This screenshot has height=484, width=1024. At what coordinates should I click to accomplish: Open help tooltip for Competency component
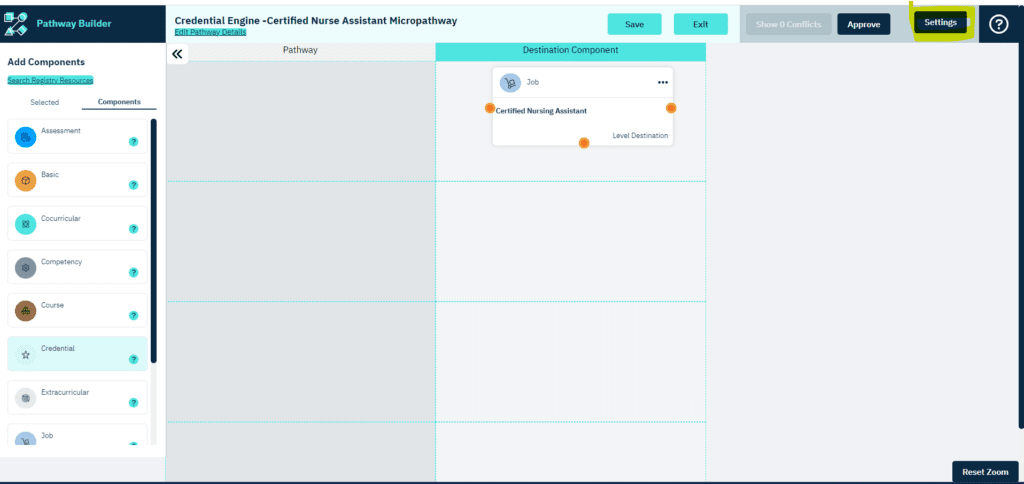coord(133,272)
